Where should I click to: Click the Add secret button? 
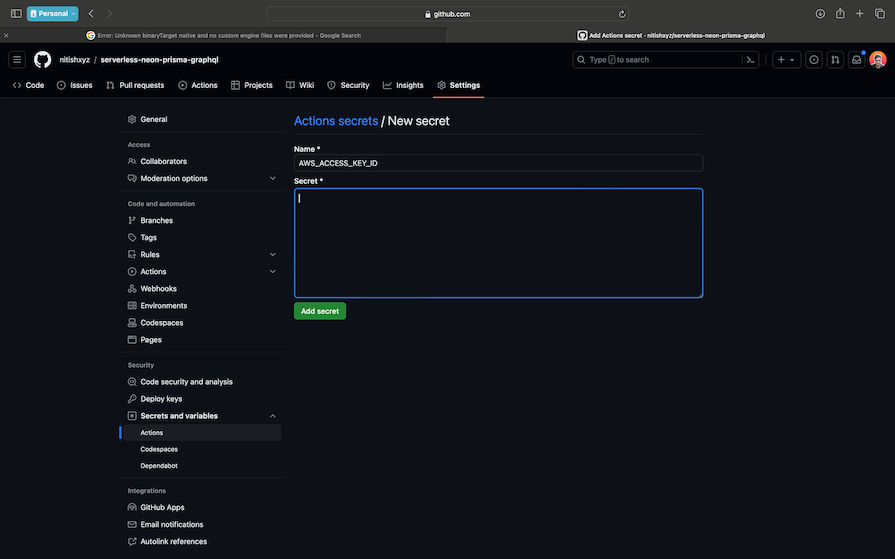320,311
